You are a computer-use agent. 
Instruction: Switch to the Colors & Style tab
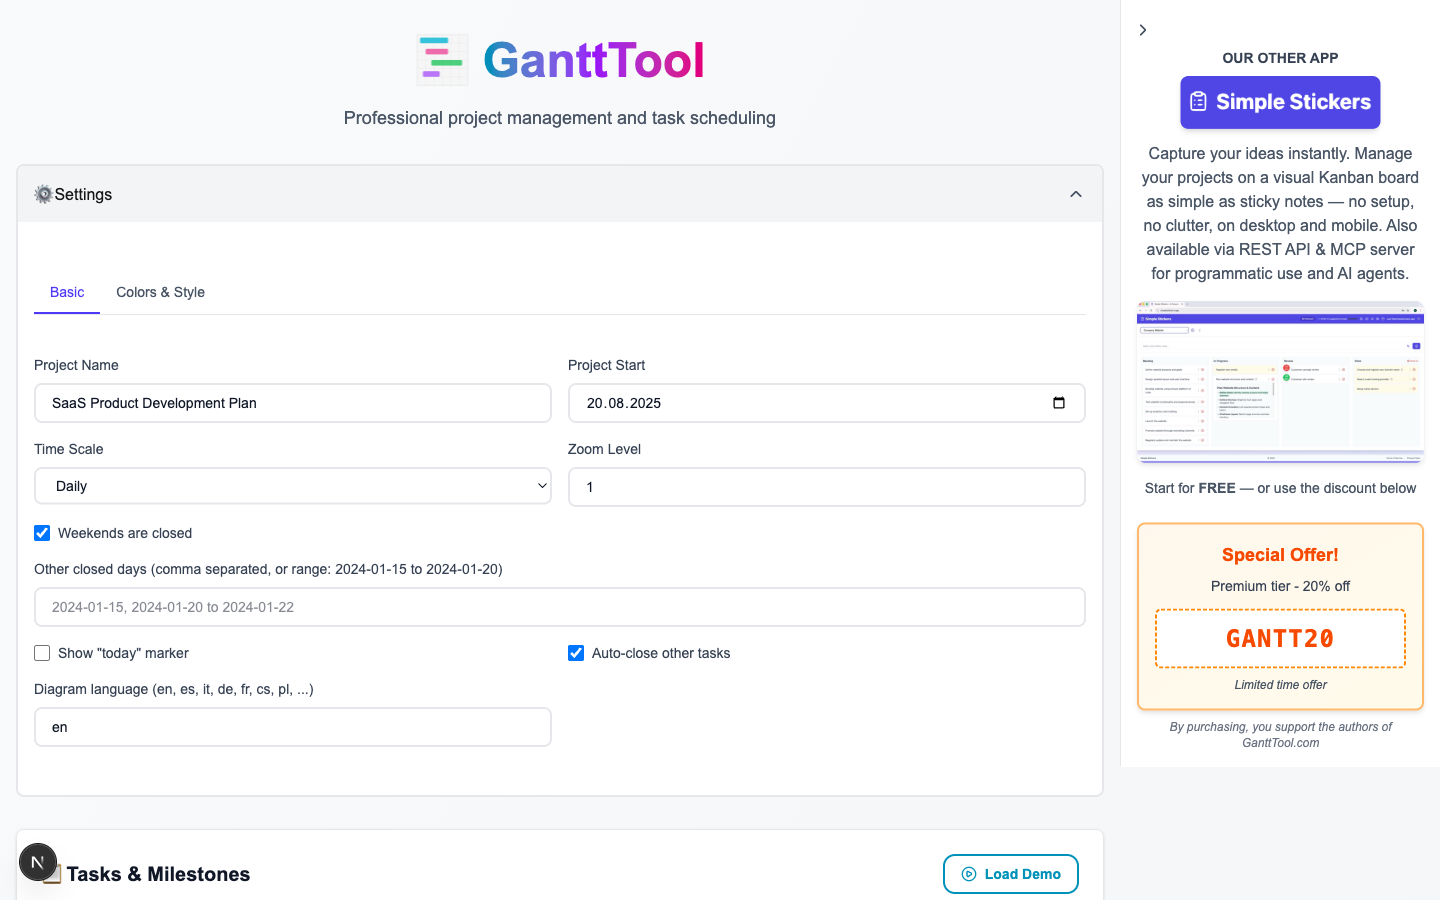click(x=160, y=292)
